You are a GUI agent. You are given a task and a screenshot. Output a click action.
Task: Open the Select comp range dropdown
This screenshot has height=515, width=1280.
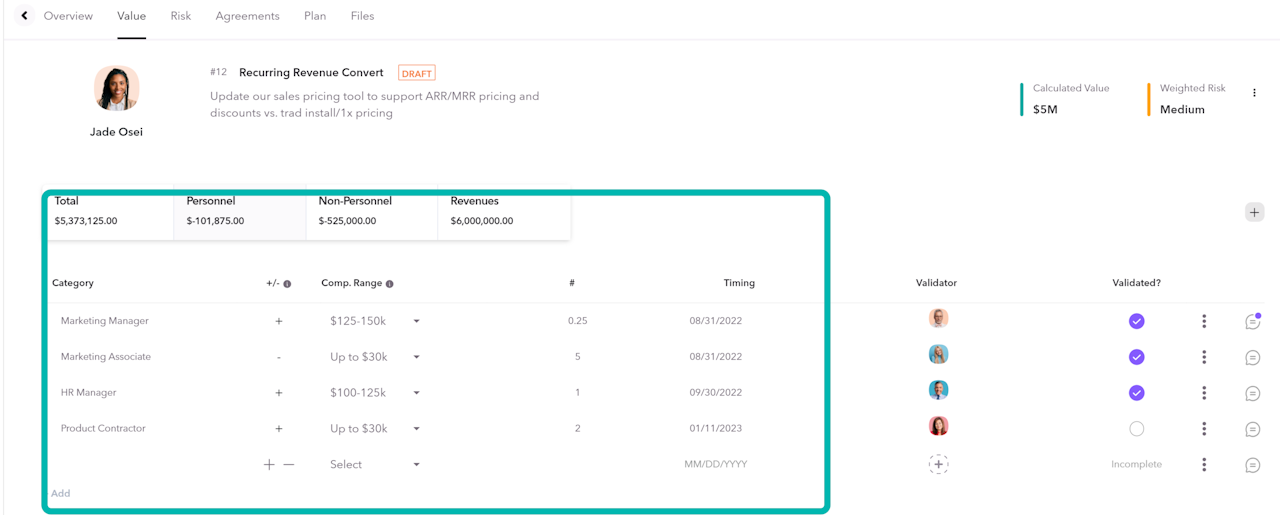point(416,465)
